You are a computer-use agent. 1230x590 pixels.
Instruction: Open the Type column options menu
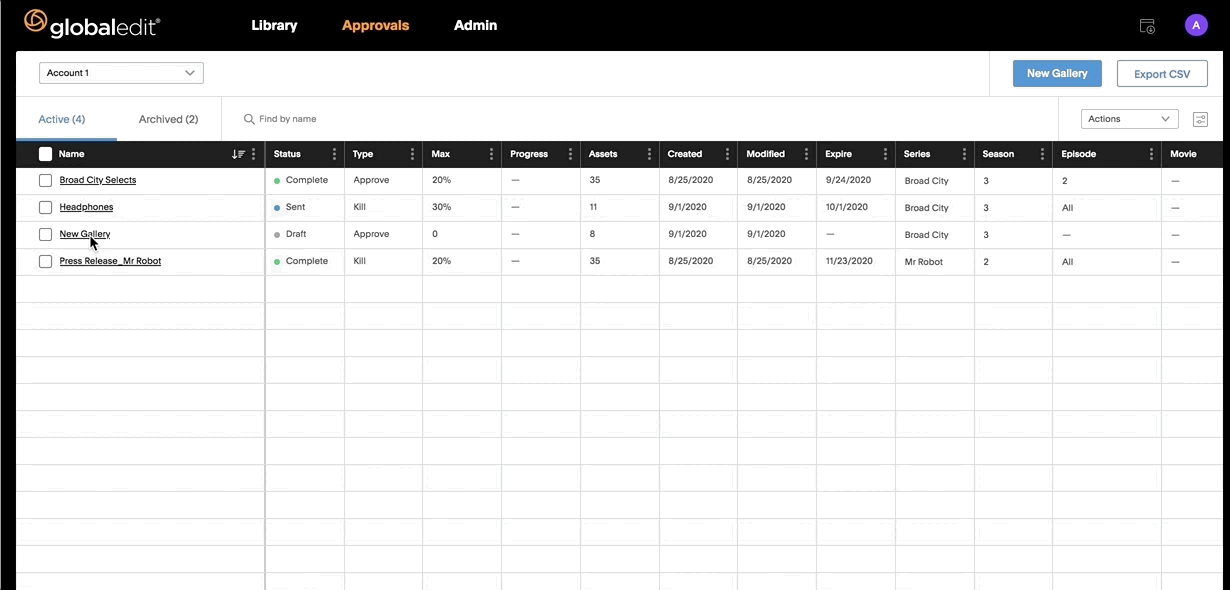coord(413,154)
